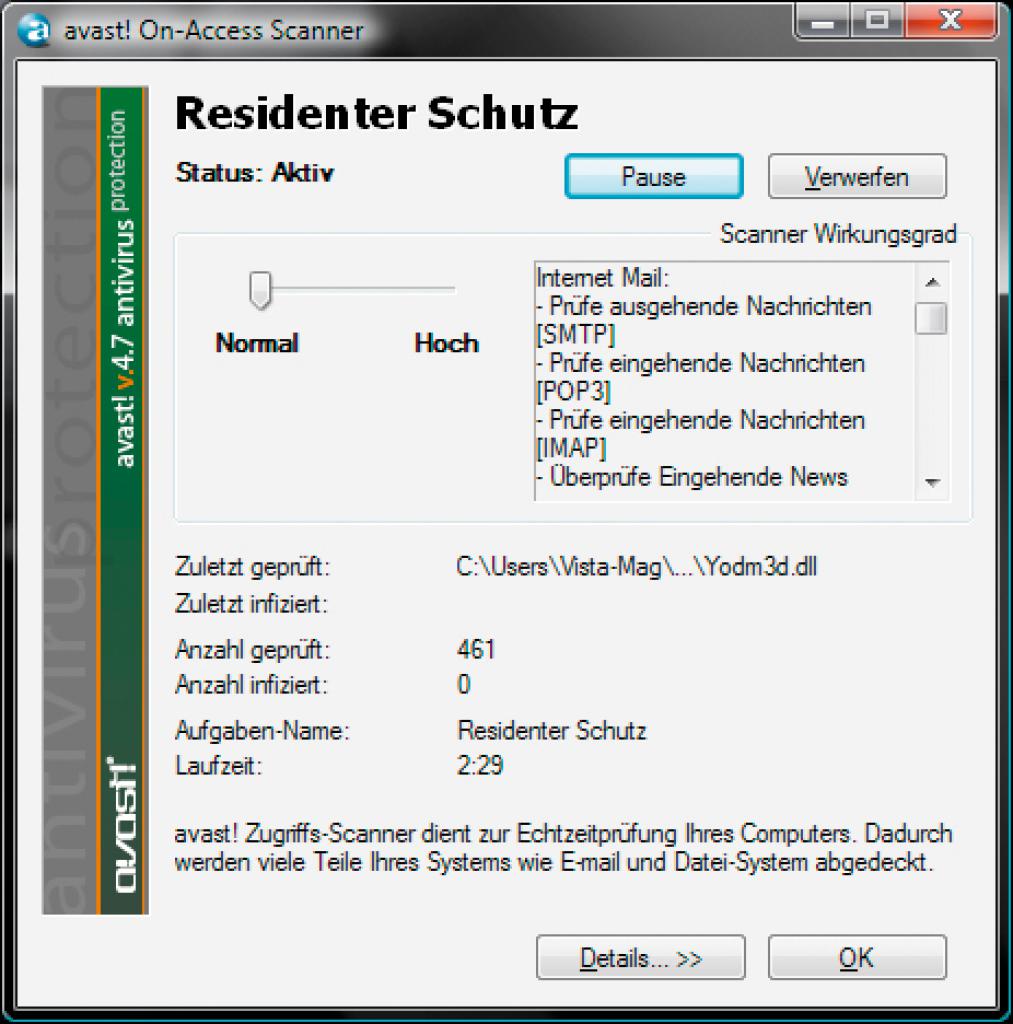Click the avast! antivirus side banner
The width and height of the screenshot is (1013, 1024).
pyautogui.click(x=95, y=500)
